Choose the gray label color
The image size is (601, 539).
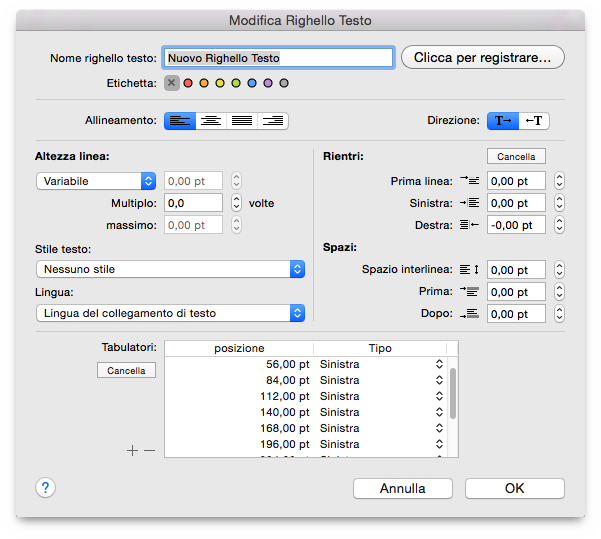coord(284,83)
